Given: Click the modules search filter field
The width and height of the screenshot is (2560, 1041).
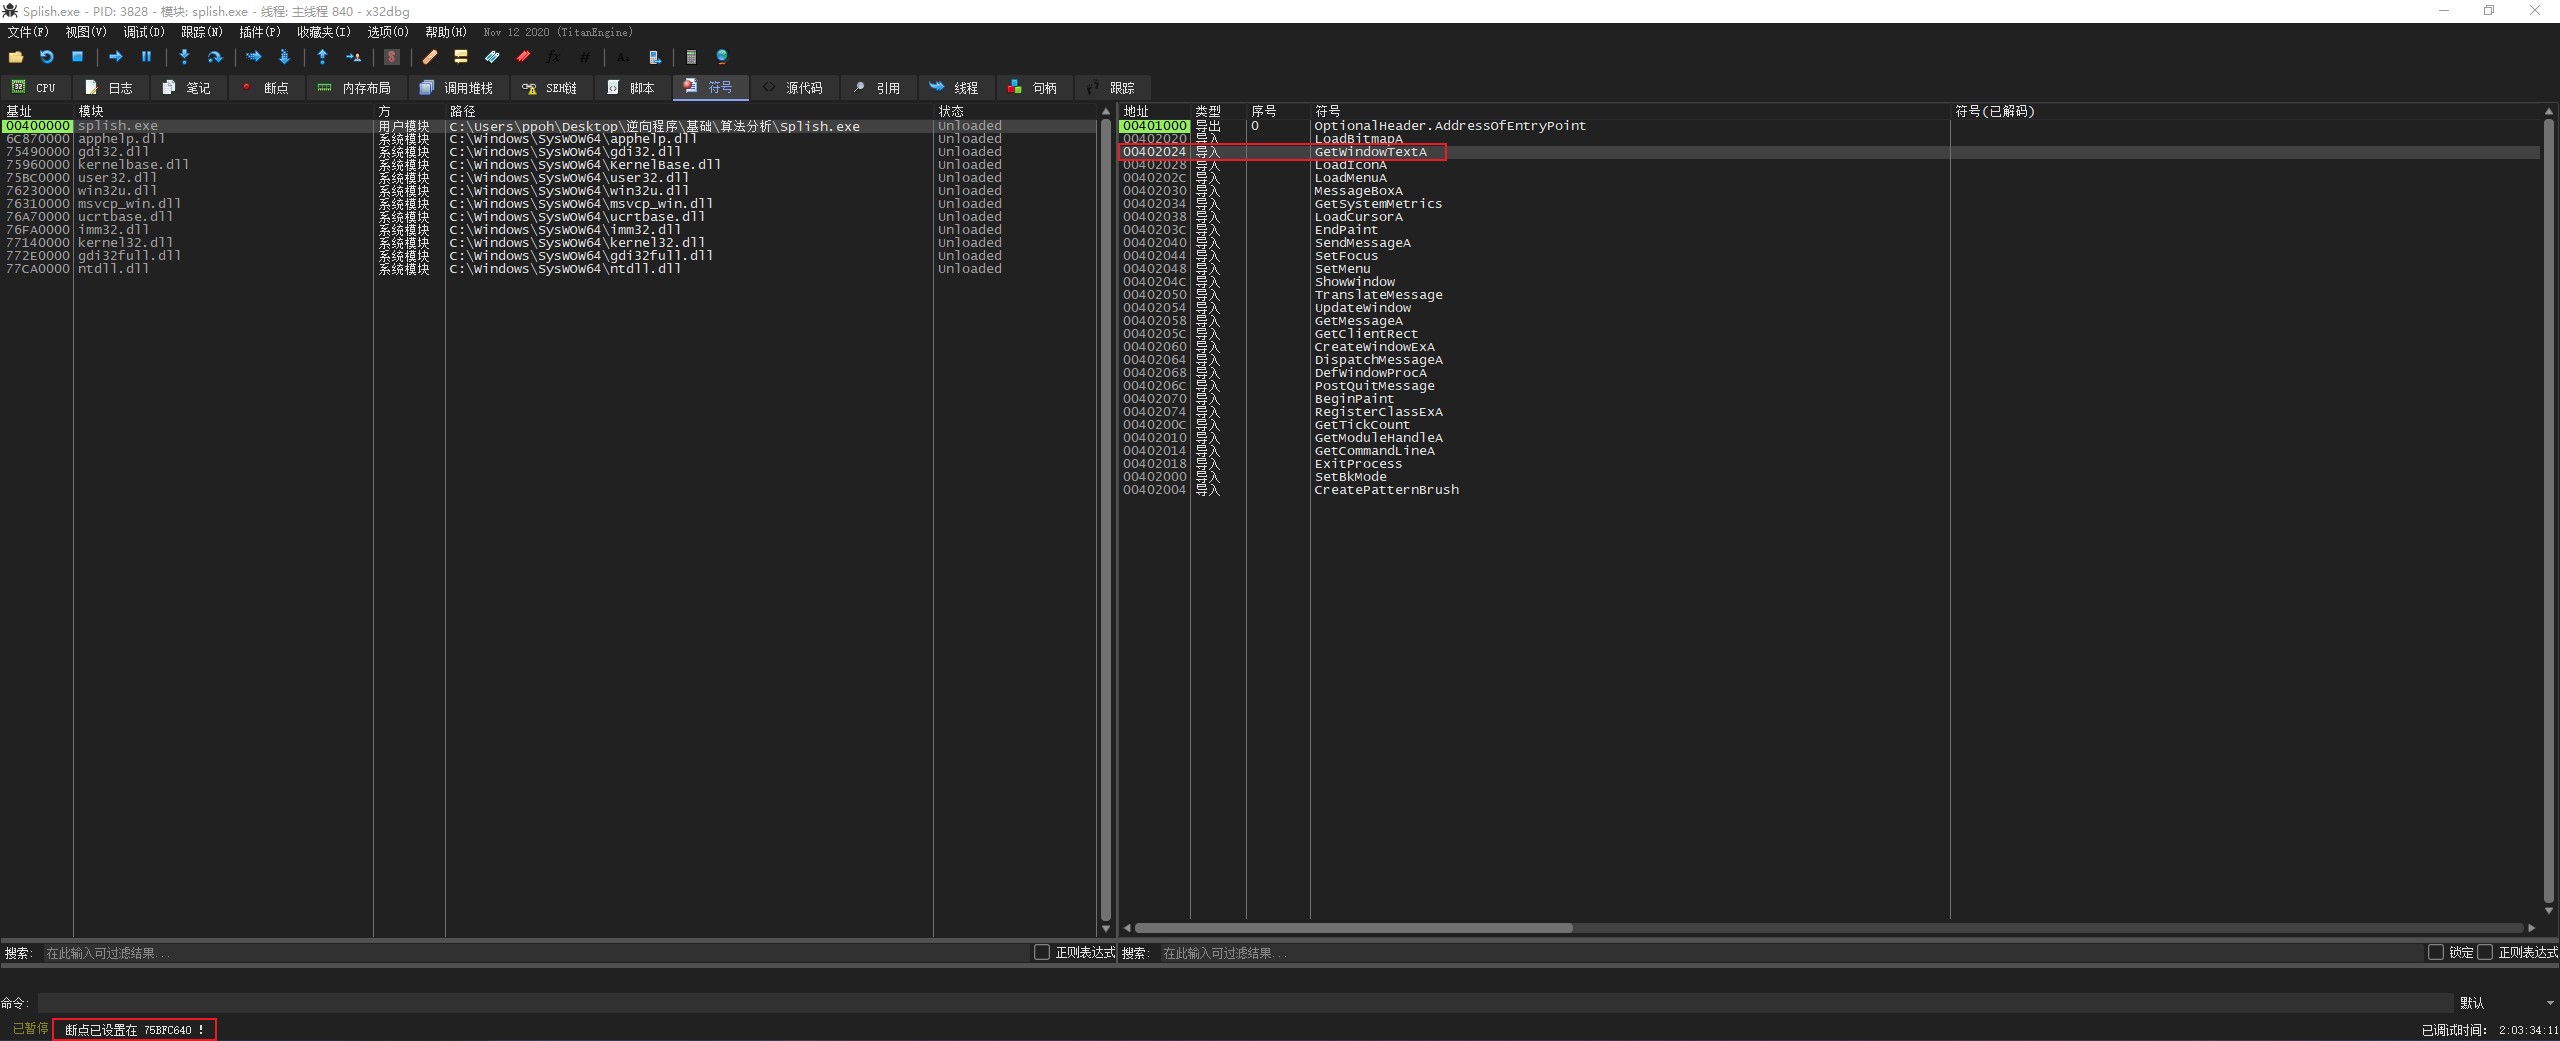Looking at the screenshot, I should tap(535, 953).
